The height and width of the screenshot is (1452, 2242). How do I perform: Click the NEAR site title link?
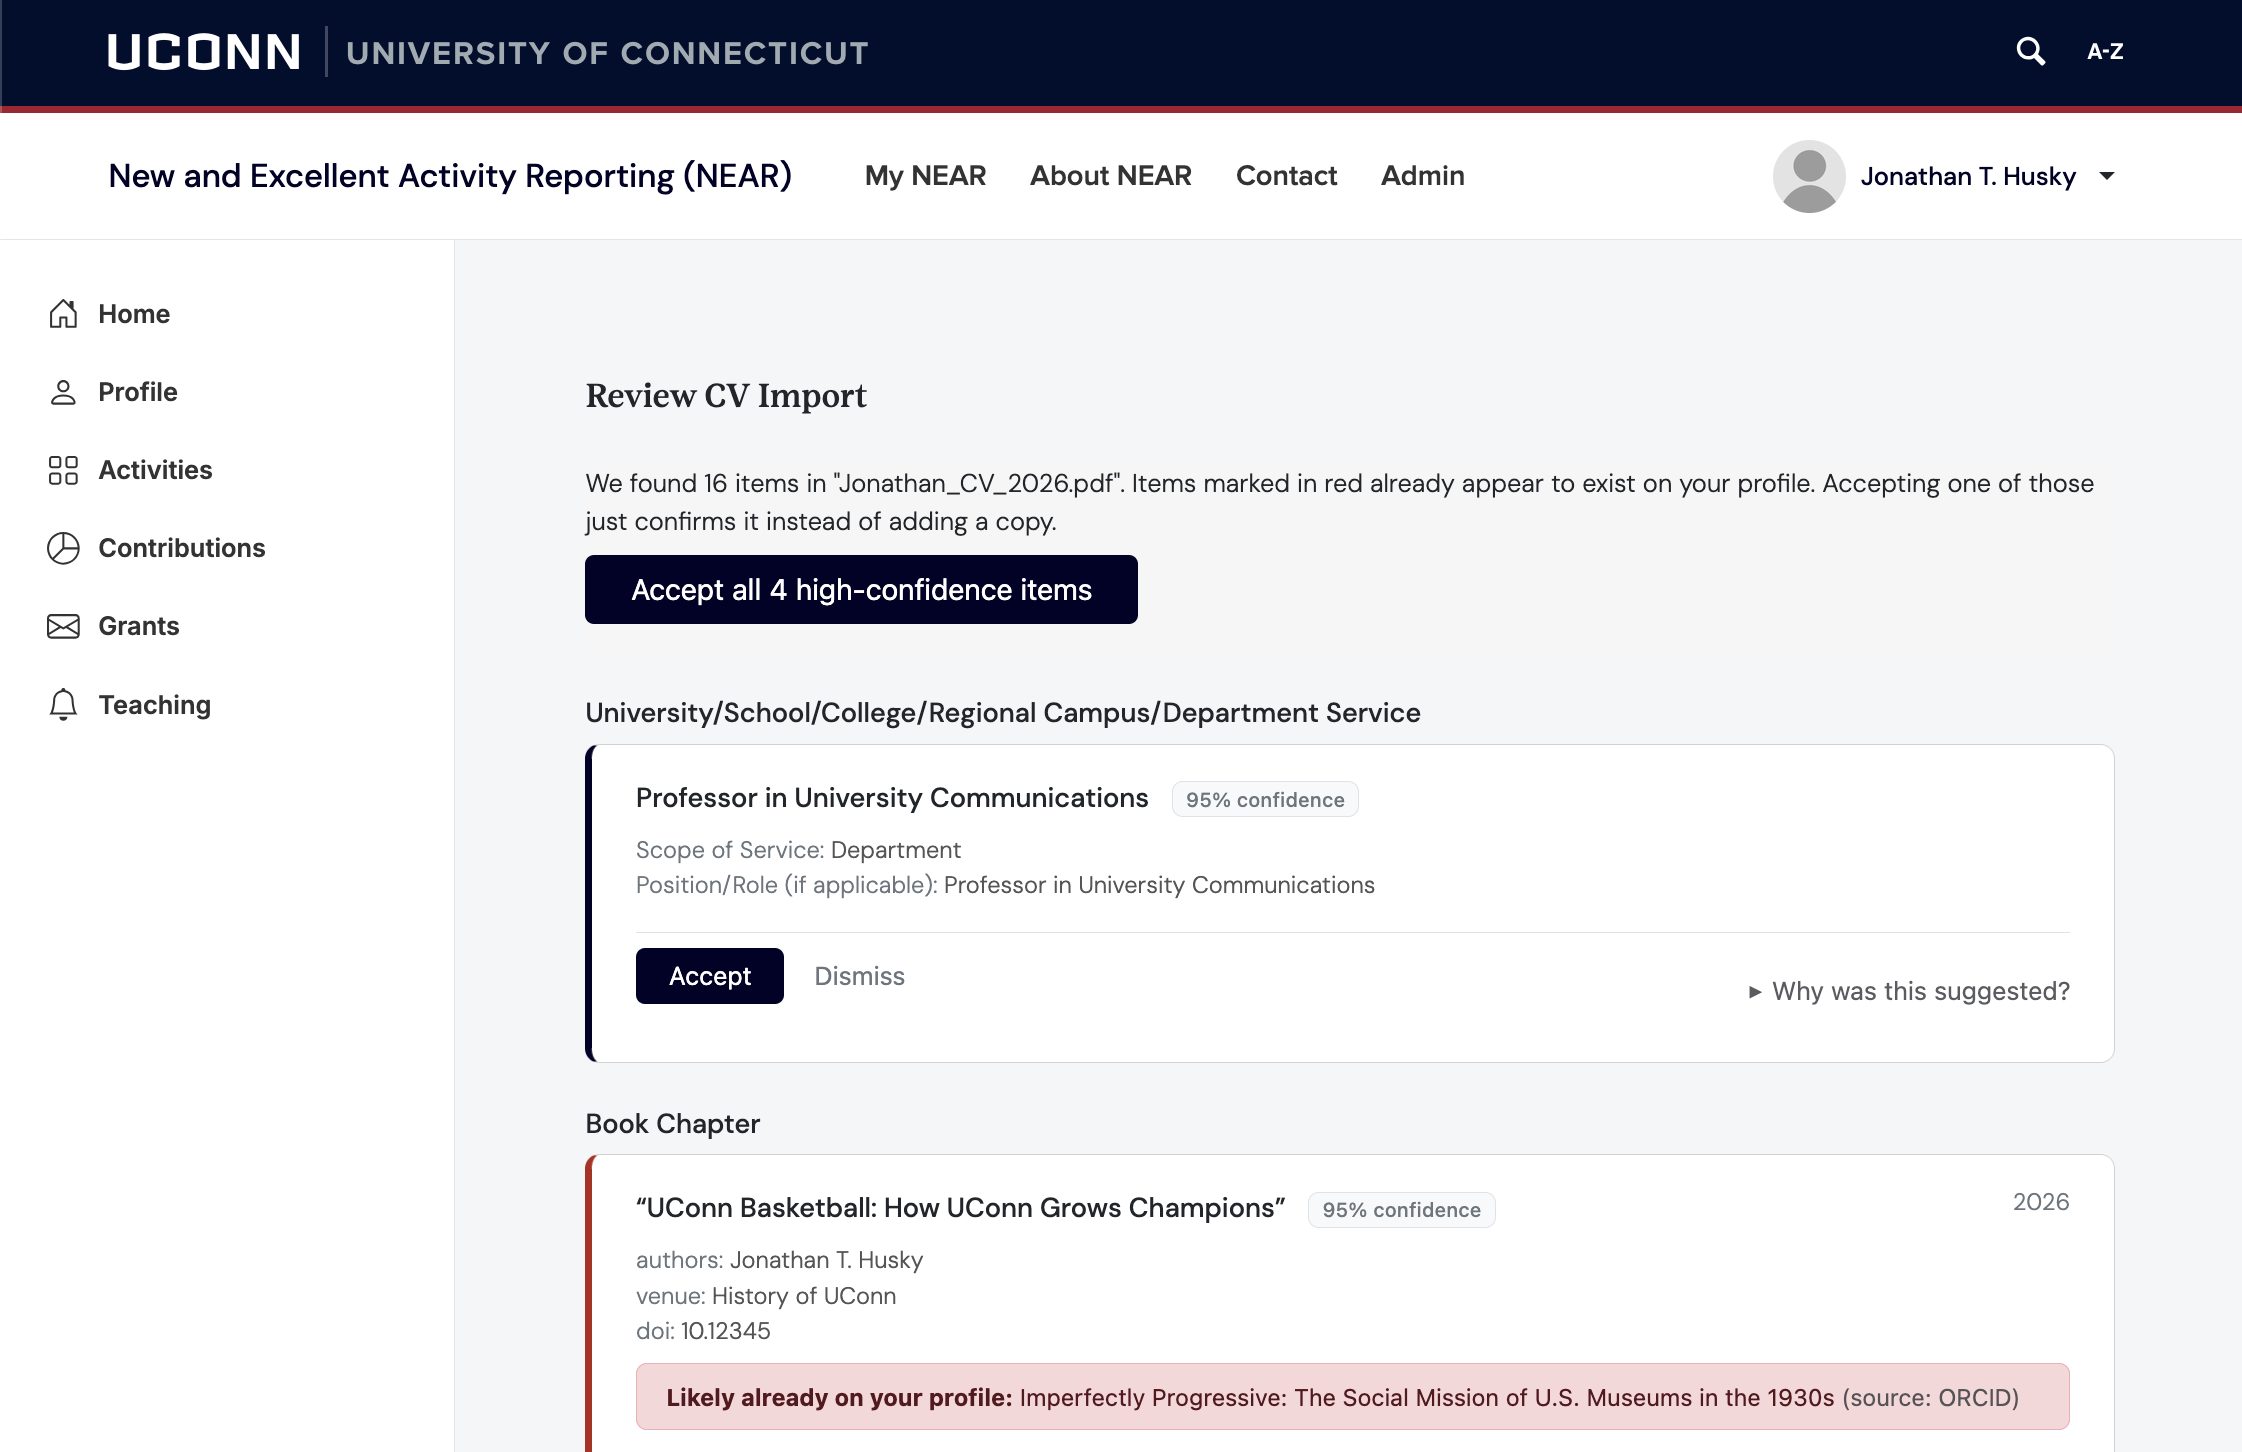(x=450, y=176)
